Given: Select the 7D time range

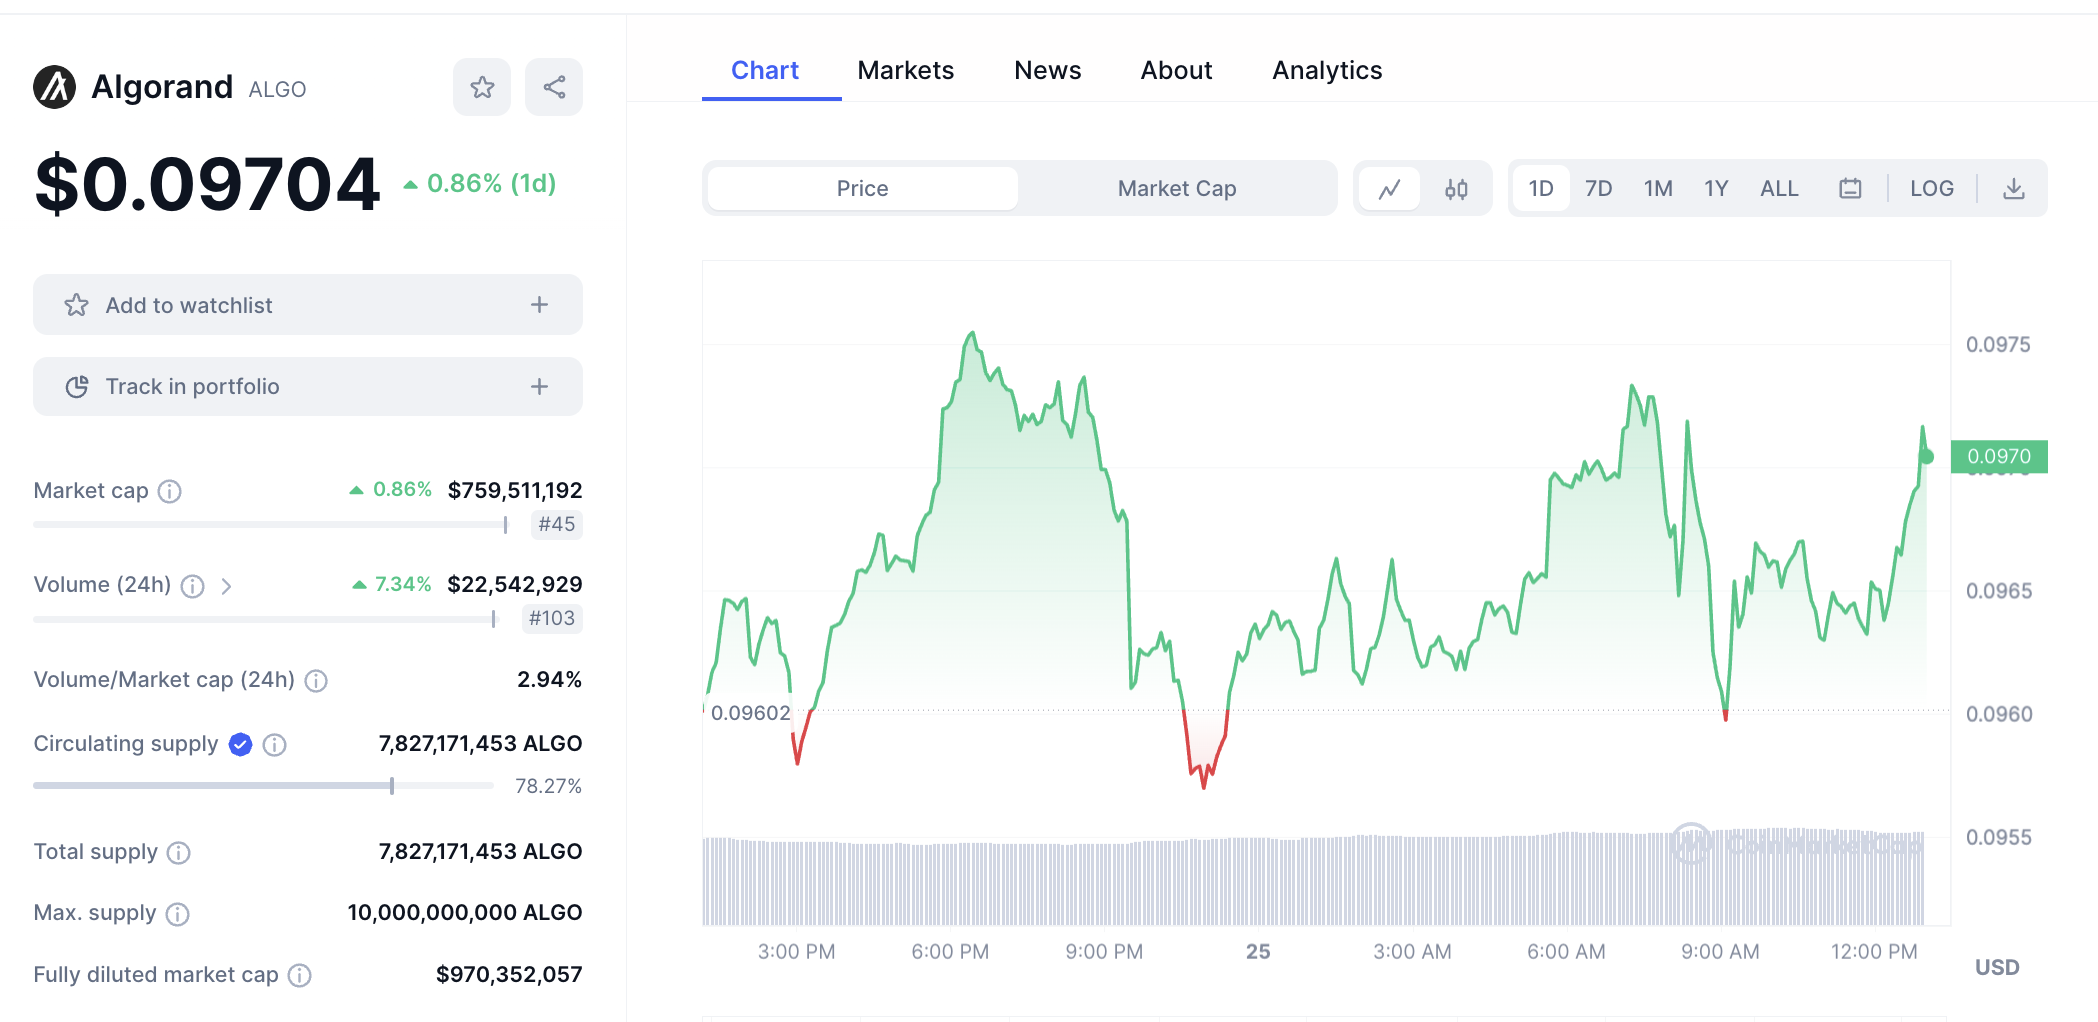Looking at the screenshot, I should pos(1598,189).
